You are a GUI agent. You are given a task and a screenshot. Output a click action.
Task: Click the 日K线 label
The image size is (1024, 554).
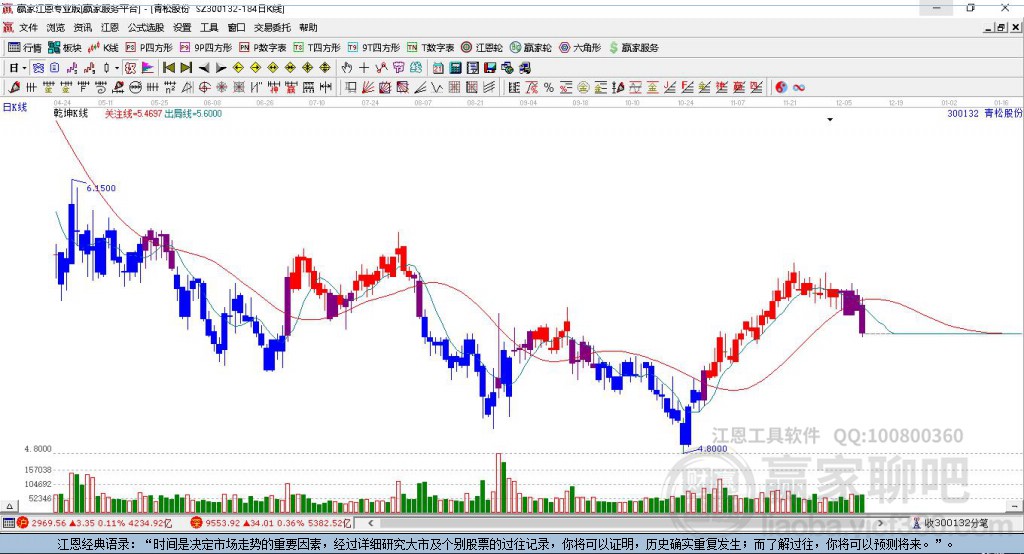tap(15, 107)
